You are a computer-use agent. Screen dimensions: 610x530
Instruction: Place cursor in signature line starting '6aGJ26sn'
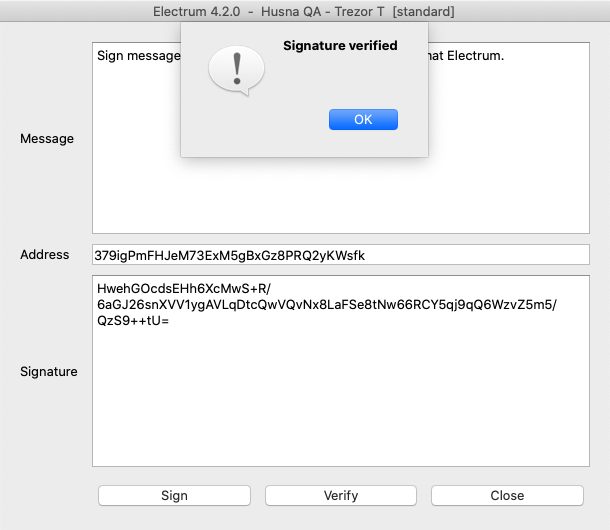327,305
